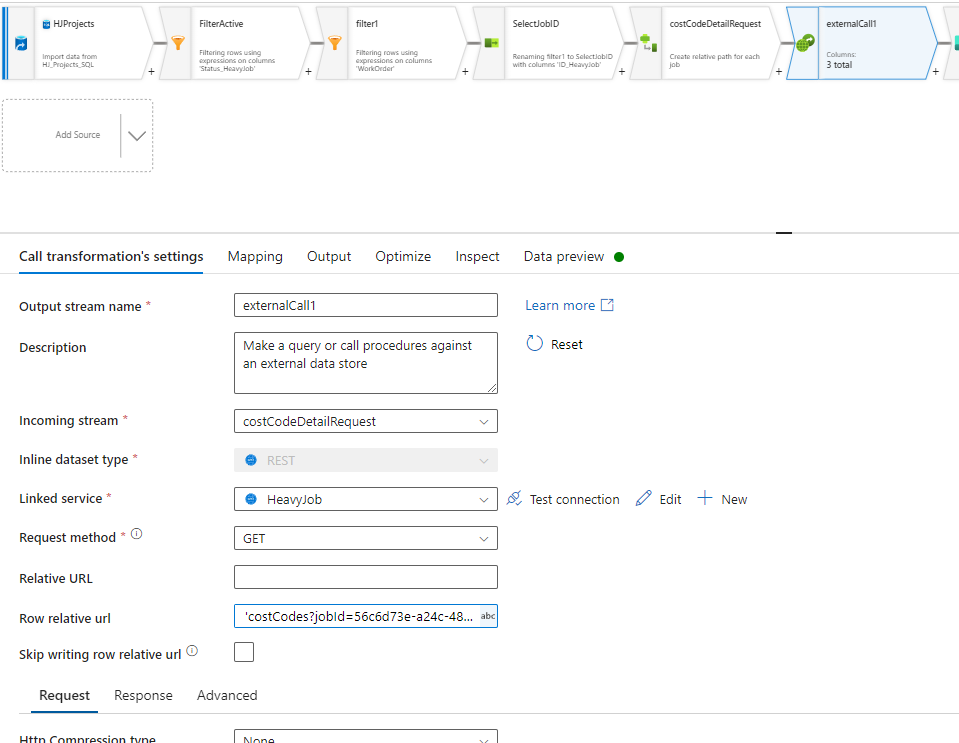The height and width of the screenshot is (743, 959).
Task: Open the Http Compression type dropdown
Action: tap(365, 737)
